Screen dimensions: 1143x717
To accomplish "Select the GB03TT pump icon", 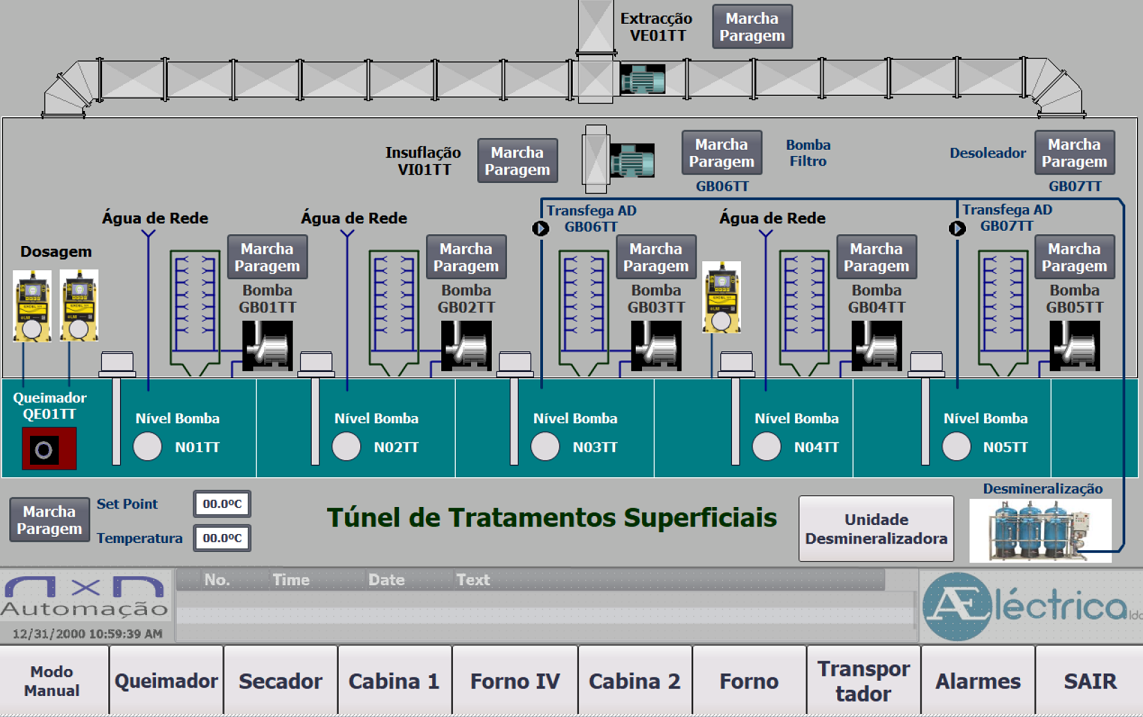I will 656,346.
